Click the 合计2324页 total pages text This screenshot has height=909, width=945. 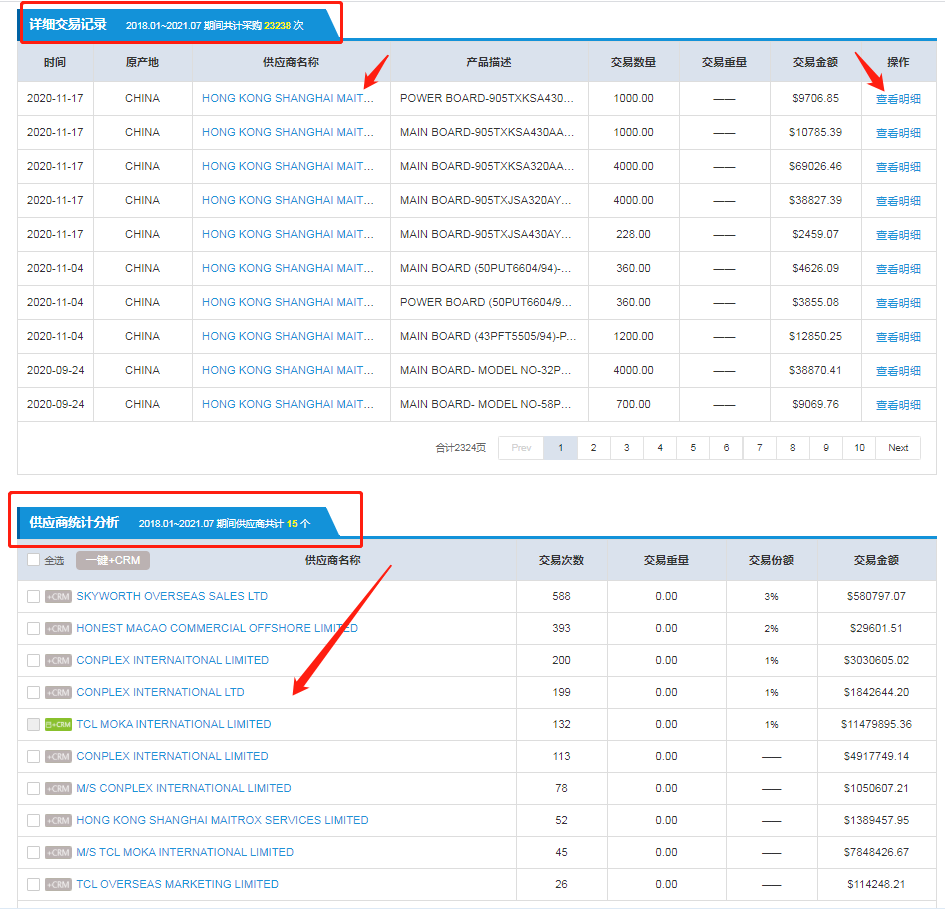[460, 447]
